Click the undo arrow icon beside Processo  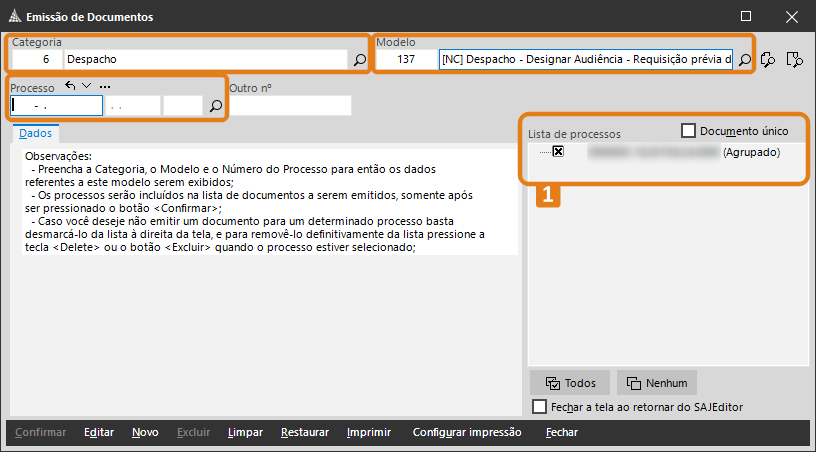[x=70, y=87]
